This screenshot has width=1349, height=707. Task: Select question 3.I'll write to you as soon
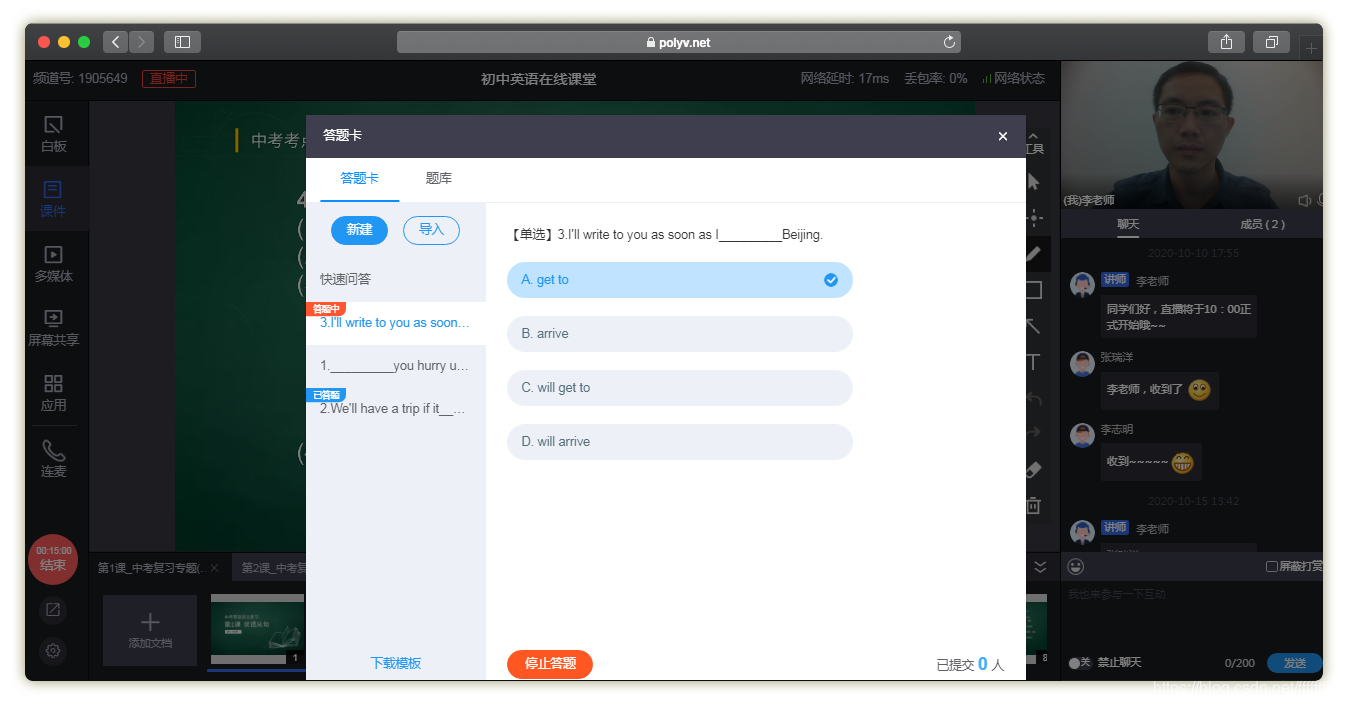click(396, 323)
